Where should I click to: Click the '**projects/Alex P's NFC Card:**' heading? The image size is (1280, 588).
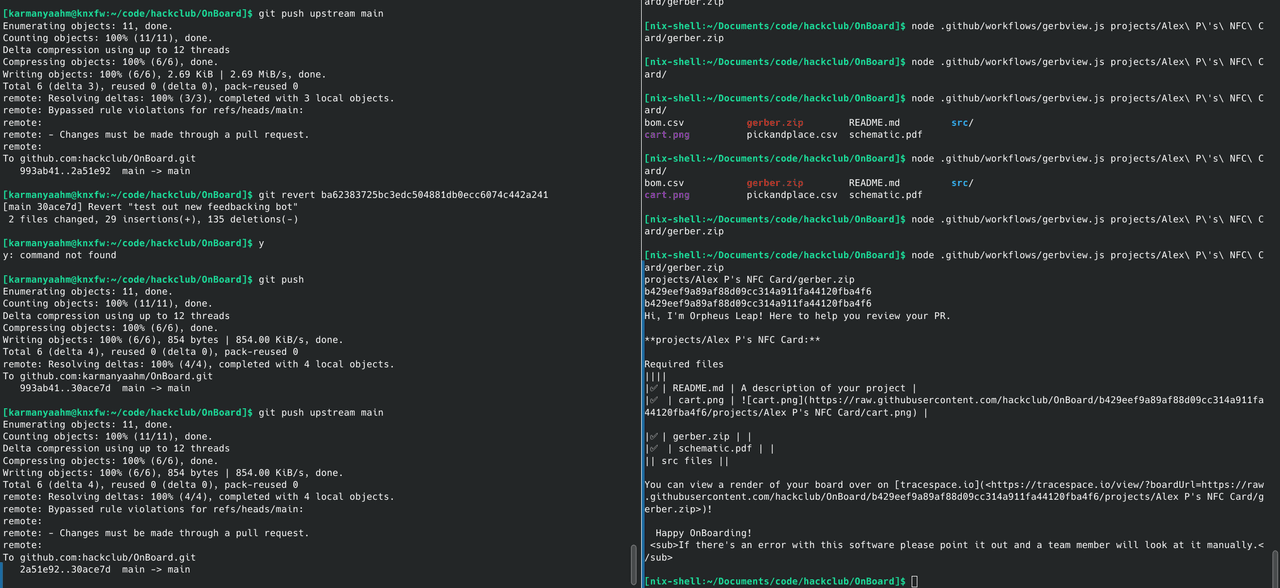pyautogui.click(x=732, y=340)
